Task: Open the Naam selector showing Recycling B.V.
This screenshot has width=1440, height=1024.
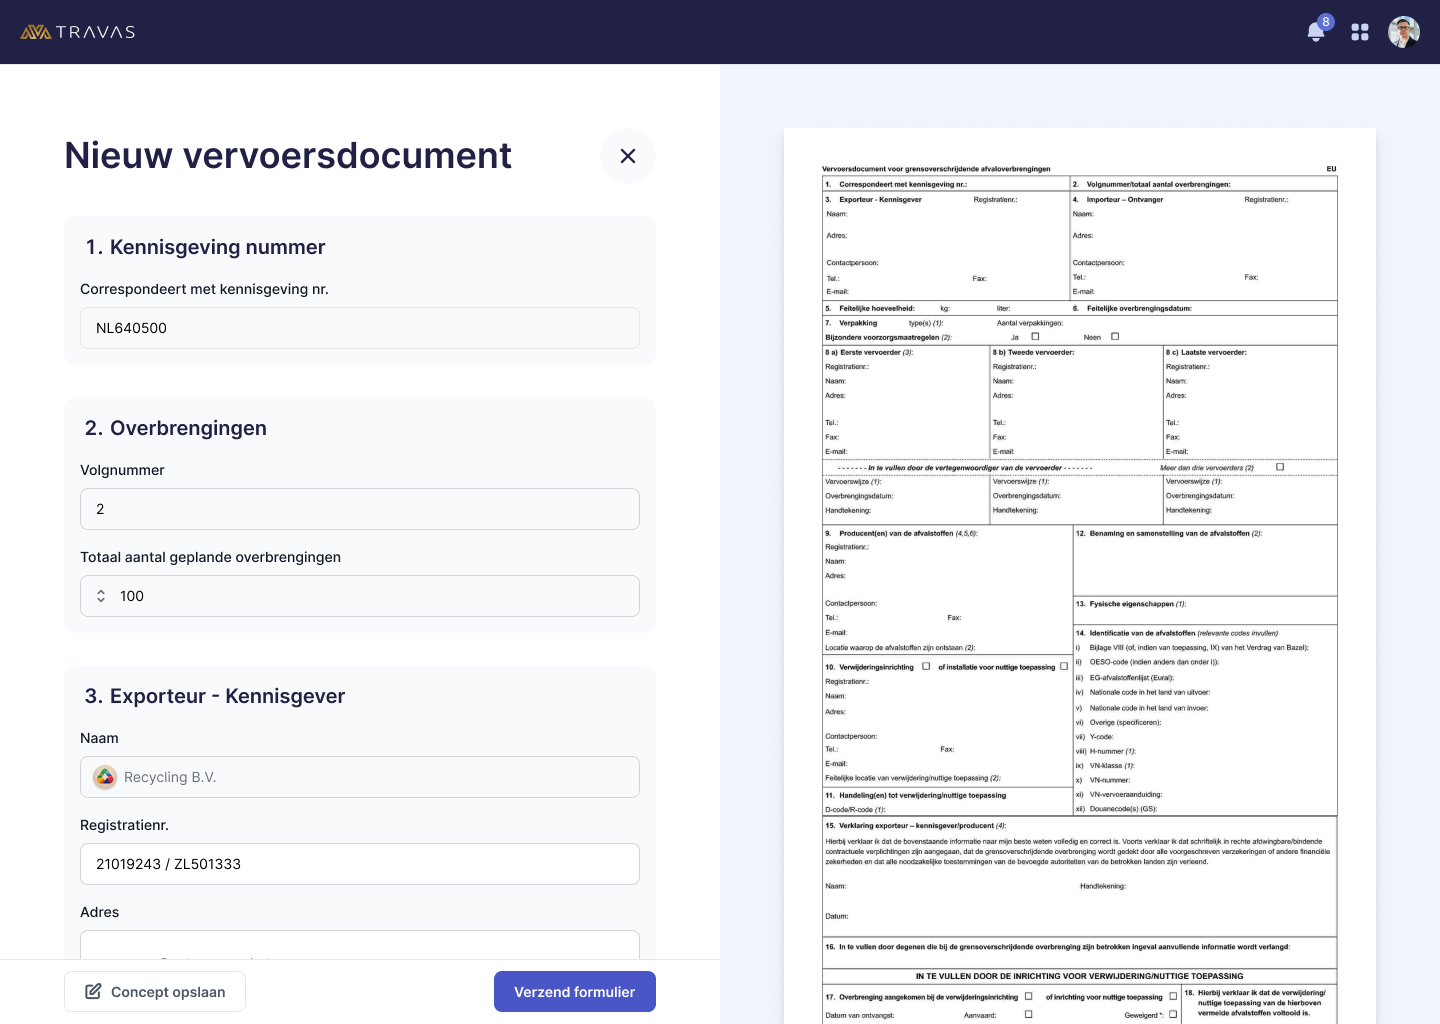Action: click(x=360, y=777)
